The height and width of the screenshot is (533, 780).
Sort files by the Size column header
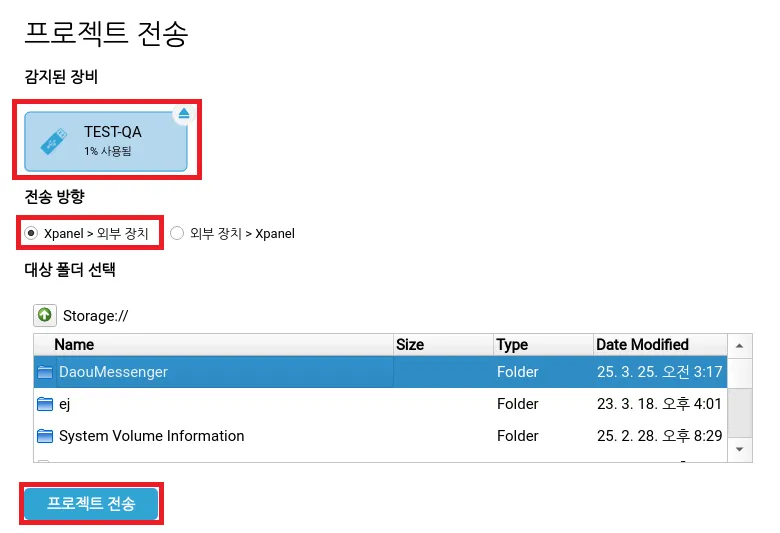(410, 345)
